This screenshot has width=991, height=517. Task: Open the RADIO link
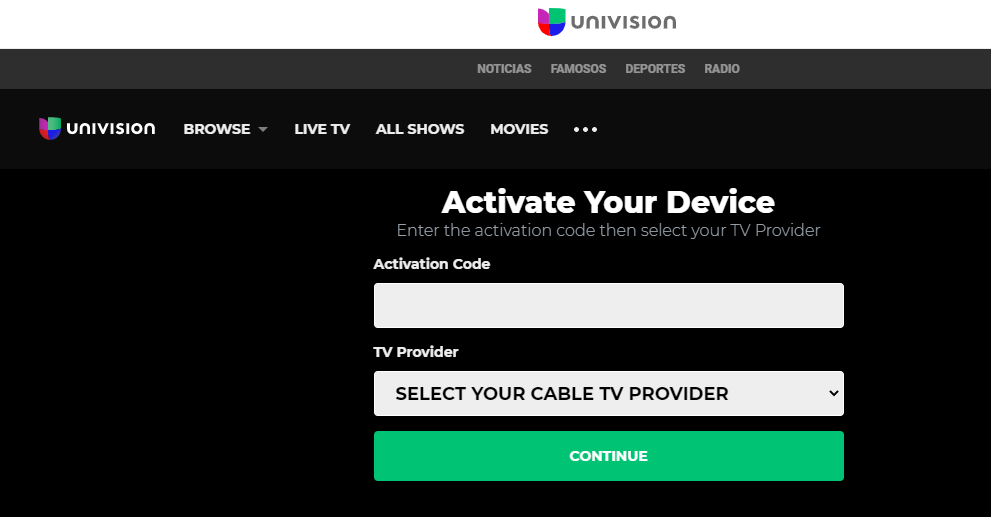pos(722,69)
